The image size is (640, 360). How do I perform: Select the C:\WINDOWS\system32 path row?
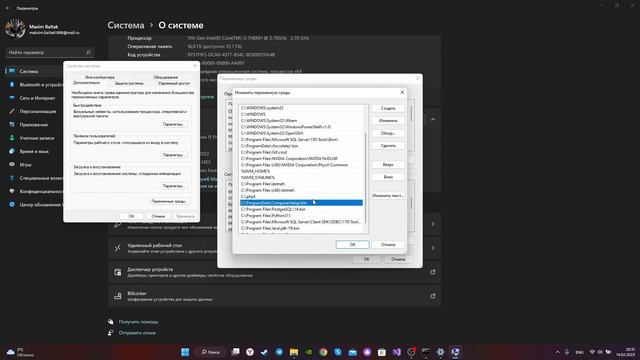301,108
